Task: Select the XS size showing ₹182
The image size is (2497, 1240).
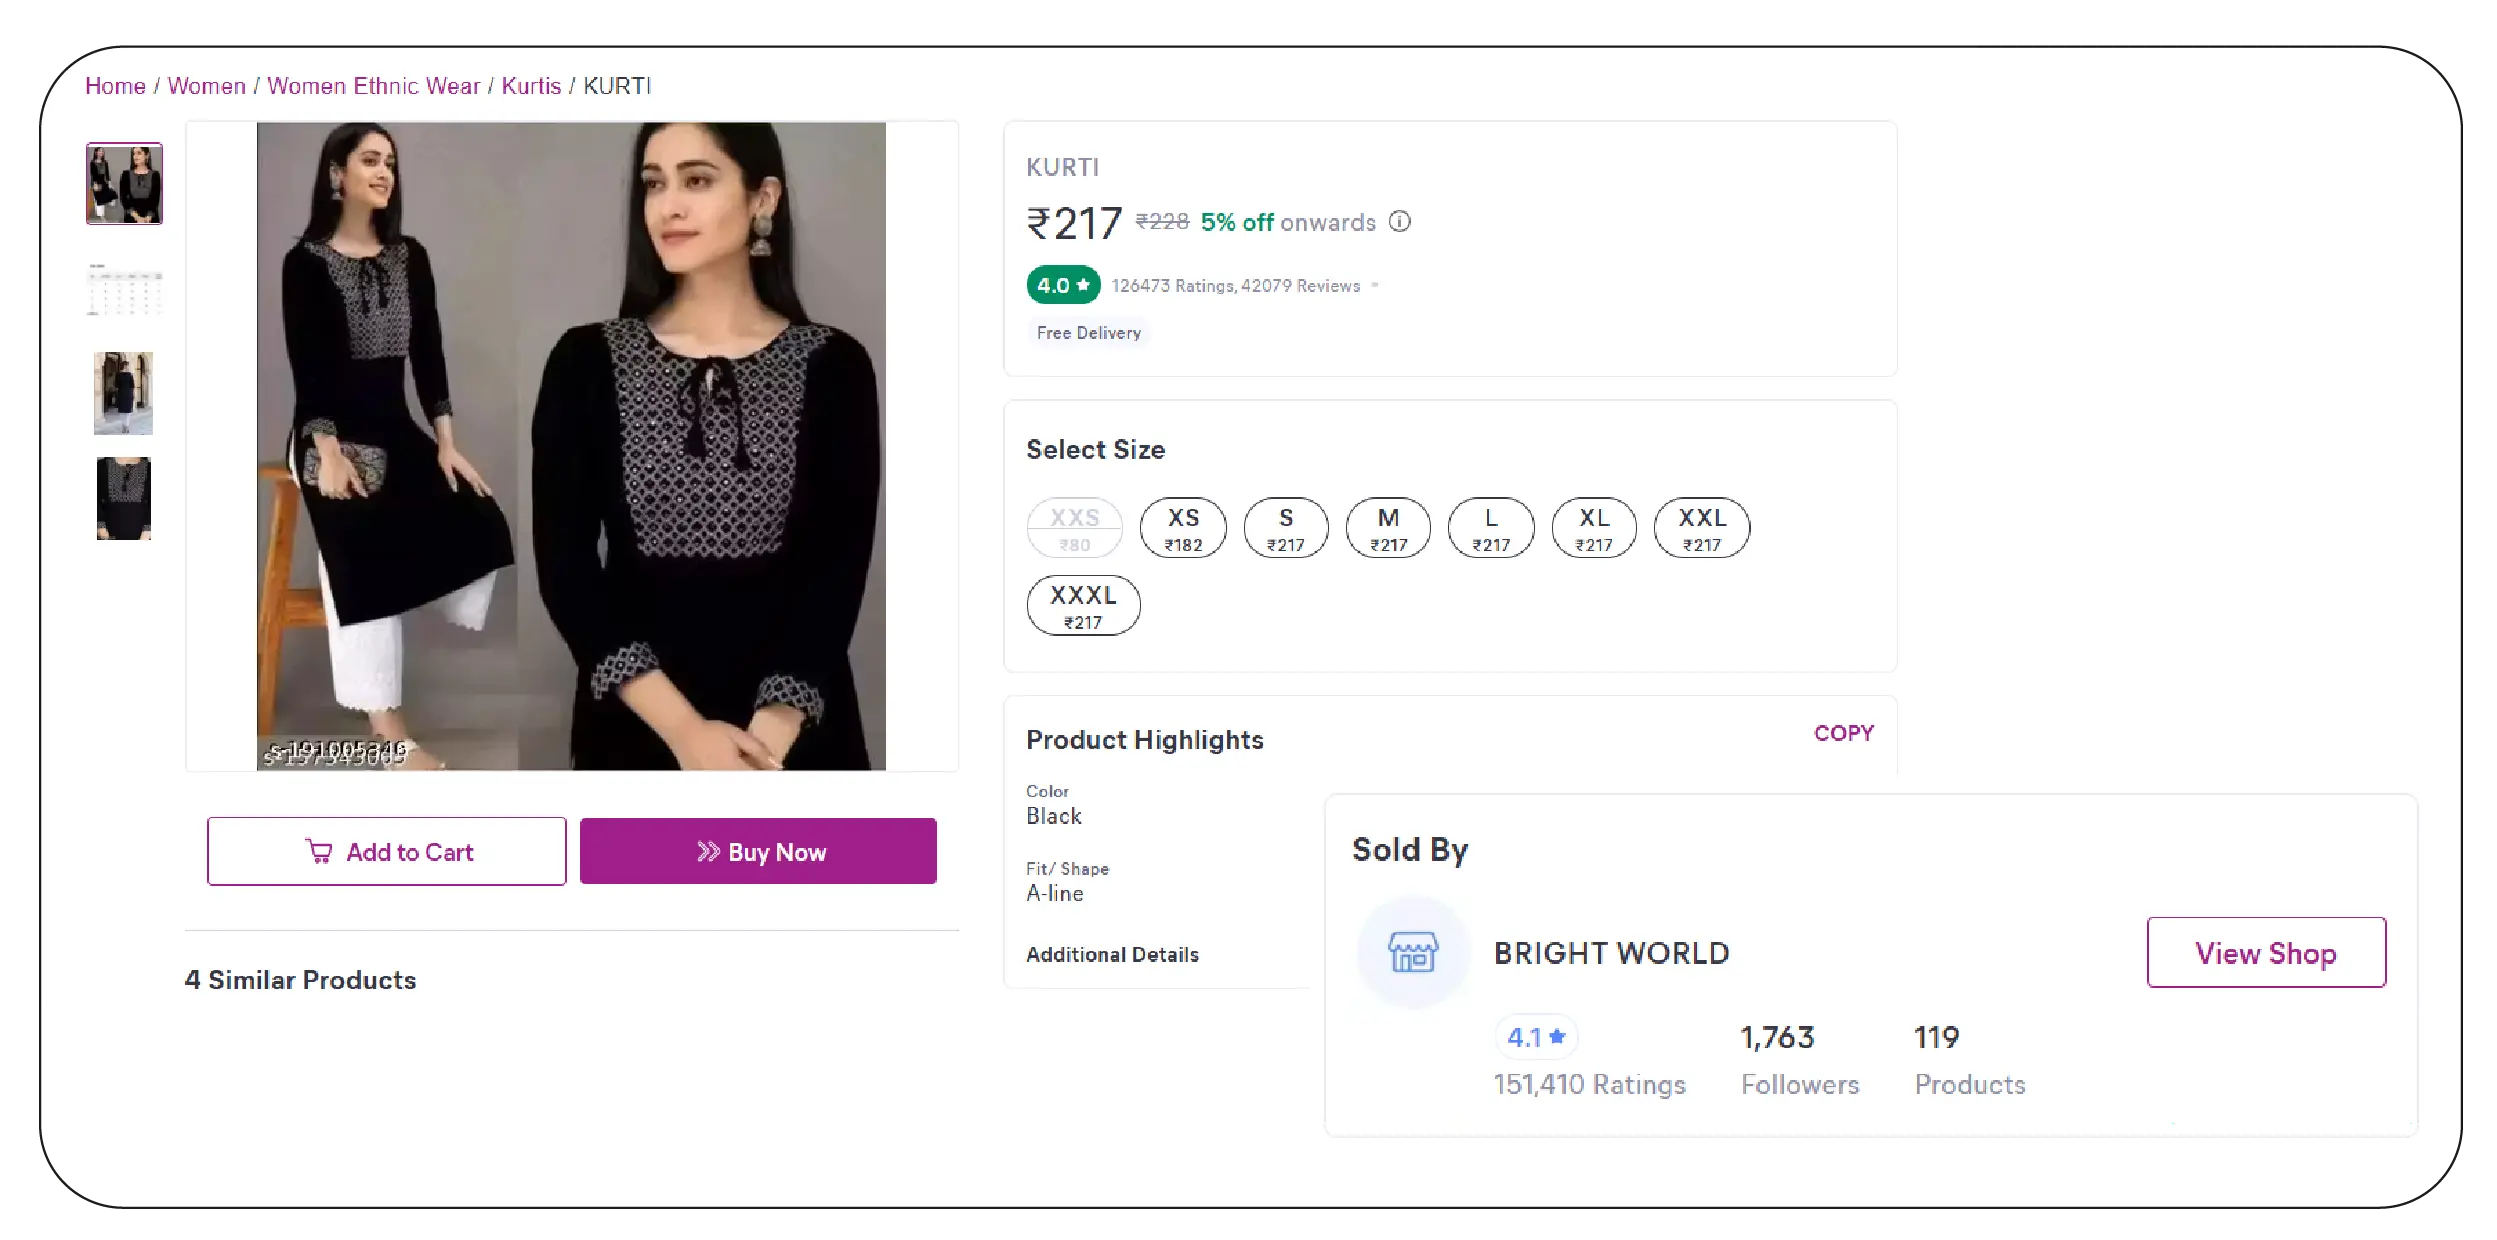Action: click(1184, 527)
